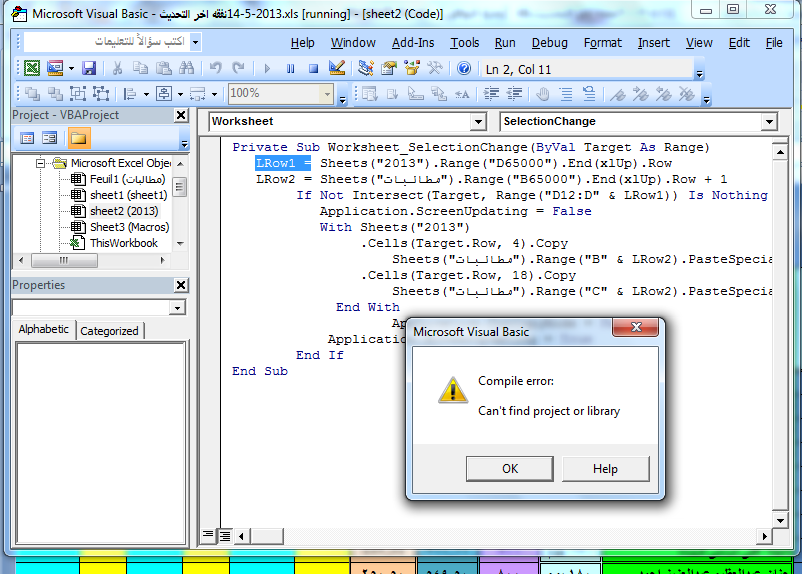Switch to the Categorized properties tab

tap(109, 331)
